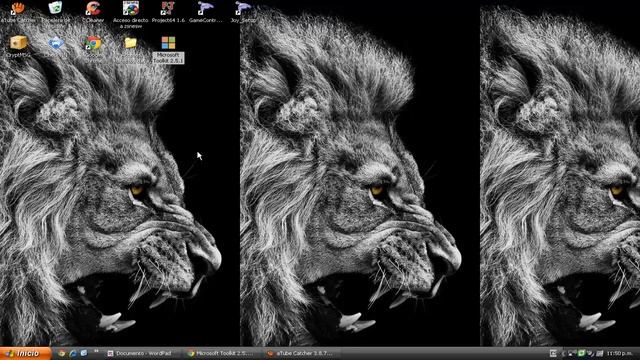Expand the quick launch overflow chevron
Image resolution: width=640 pixels, height=360 pixels.
tap(96, 351)
